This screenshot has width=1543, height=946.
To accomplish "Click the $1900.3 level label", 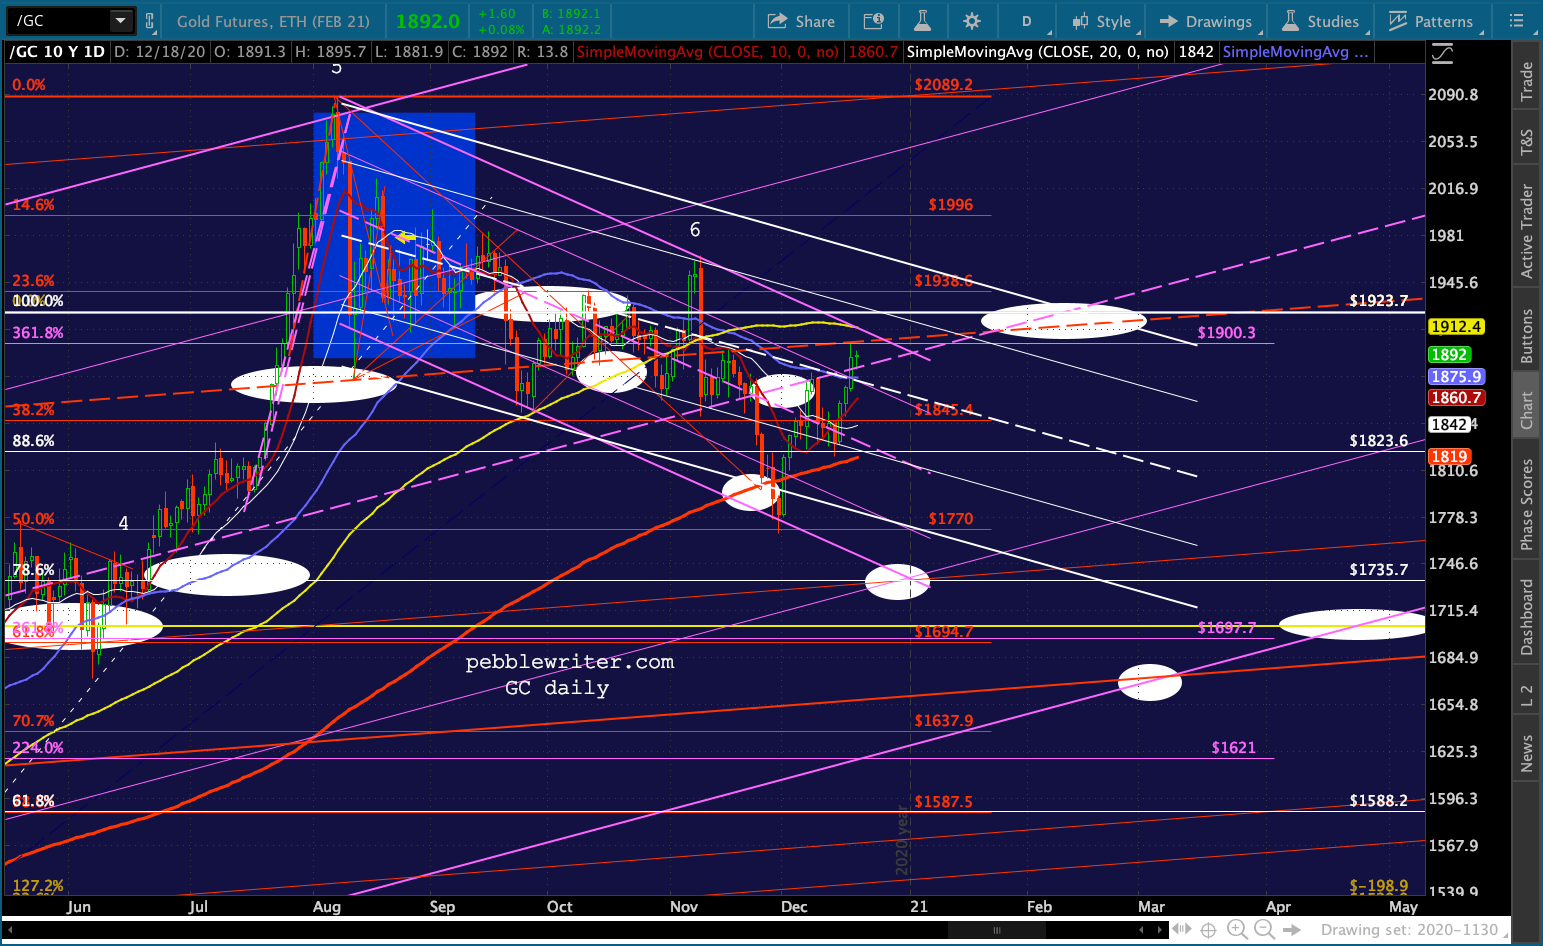I will click(1226, 333).
